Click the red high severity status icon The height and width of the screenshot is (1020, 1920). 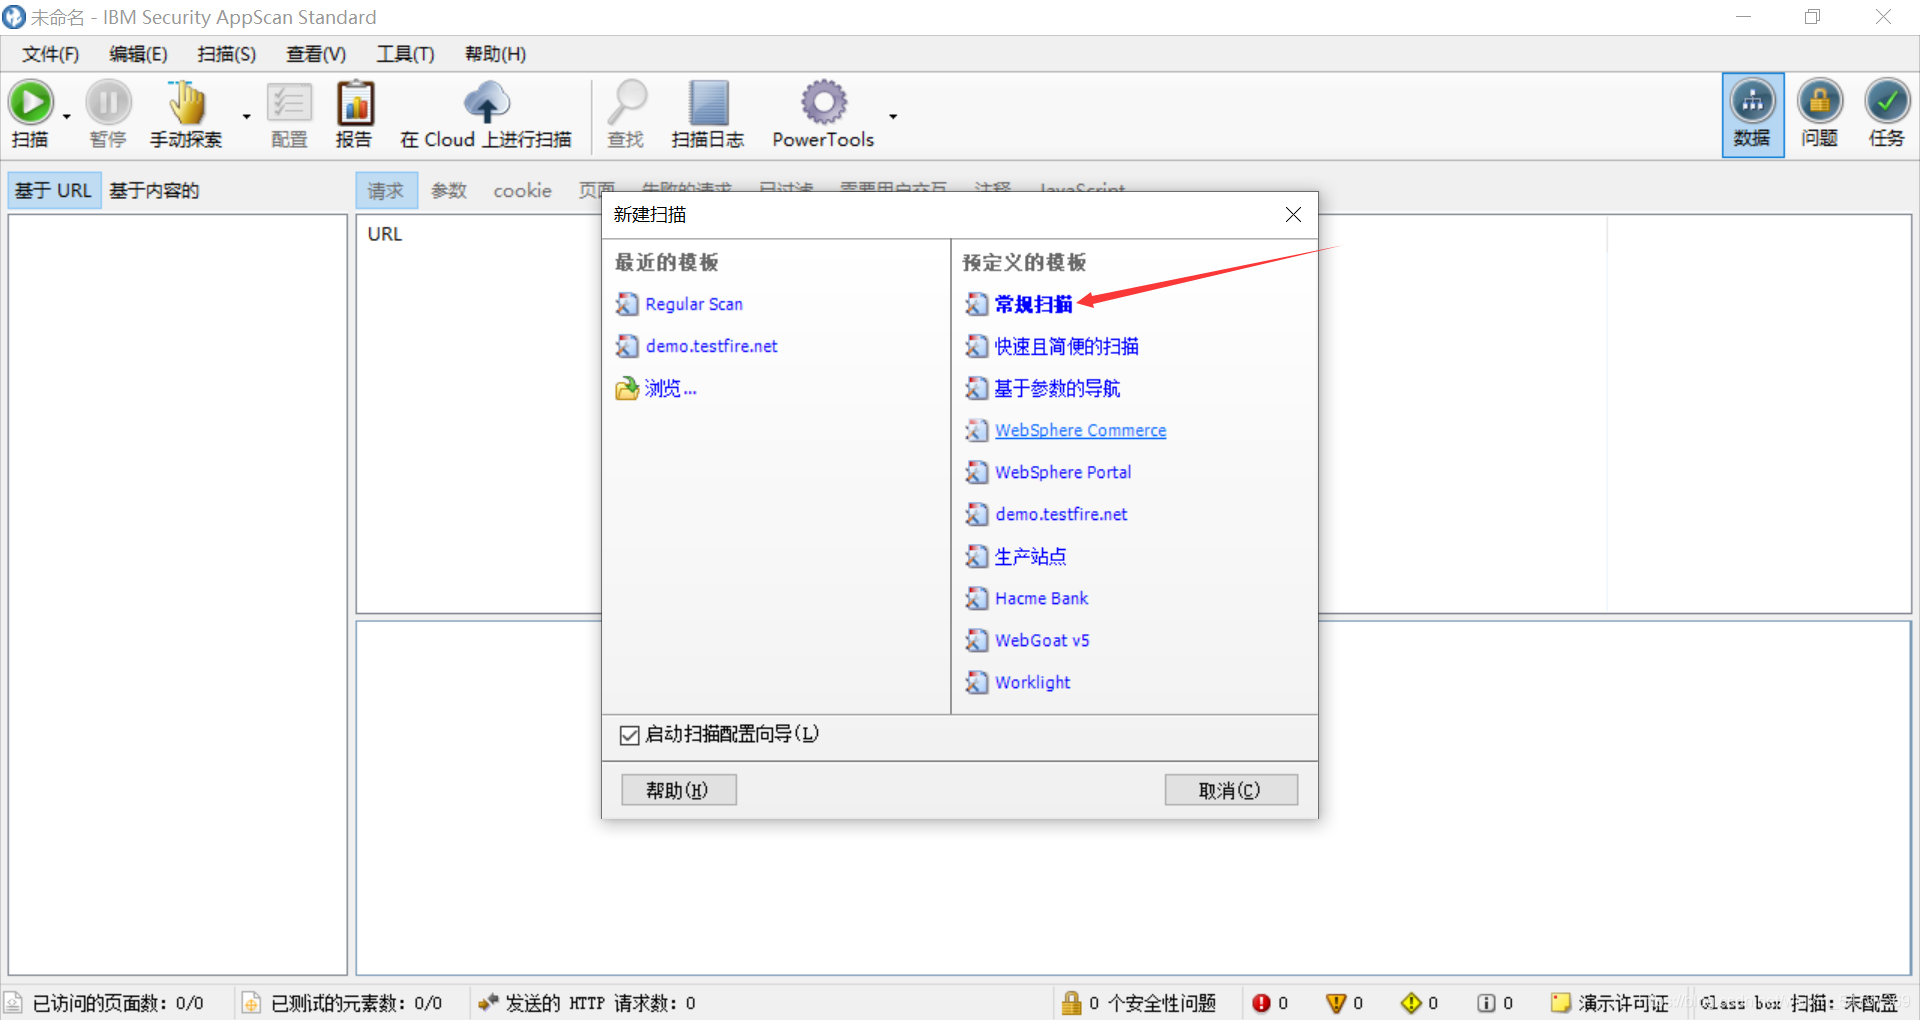pos(1261,1003)
